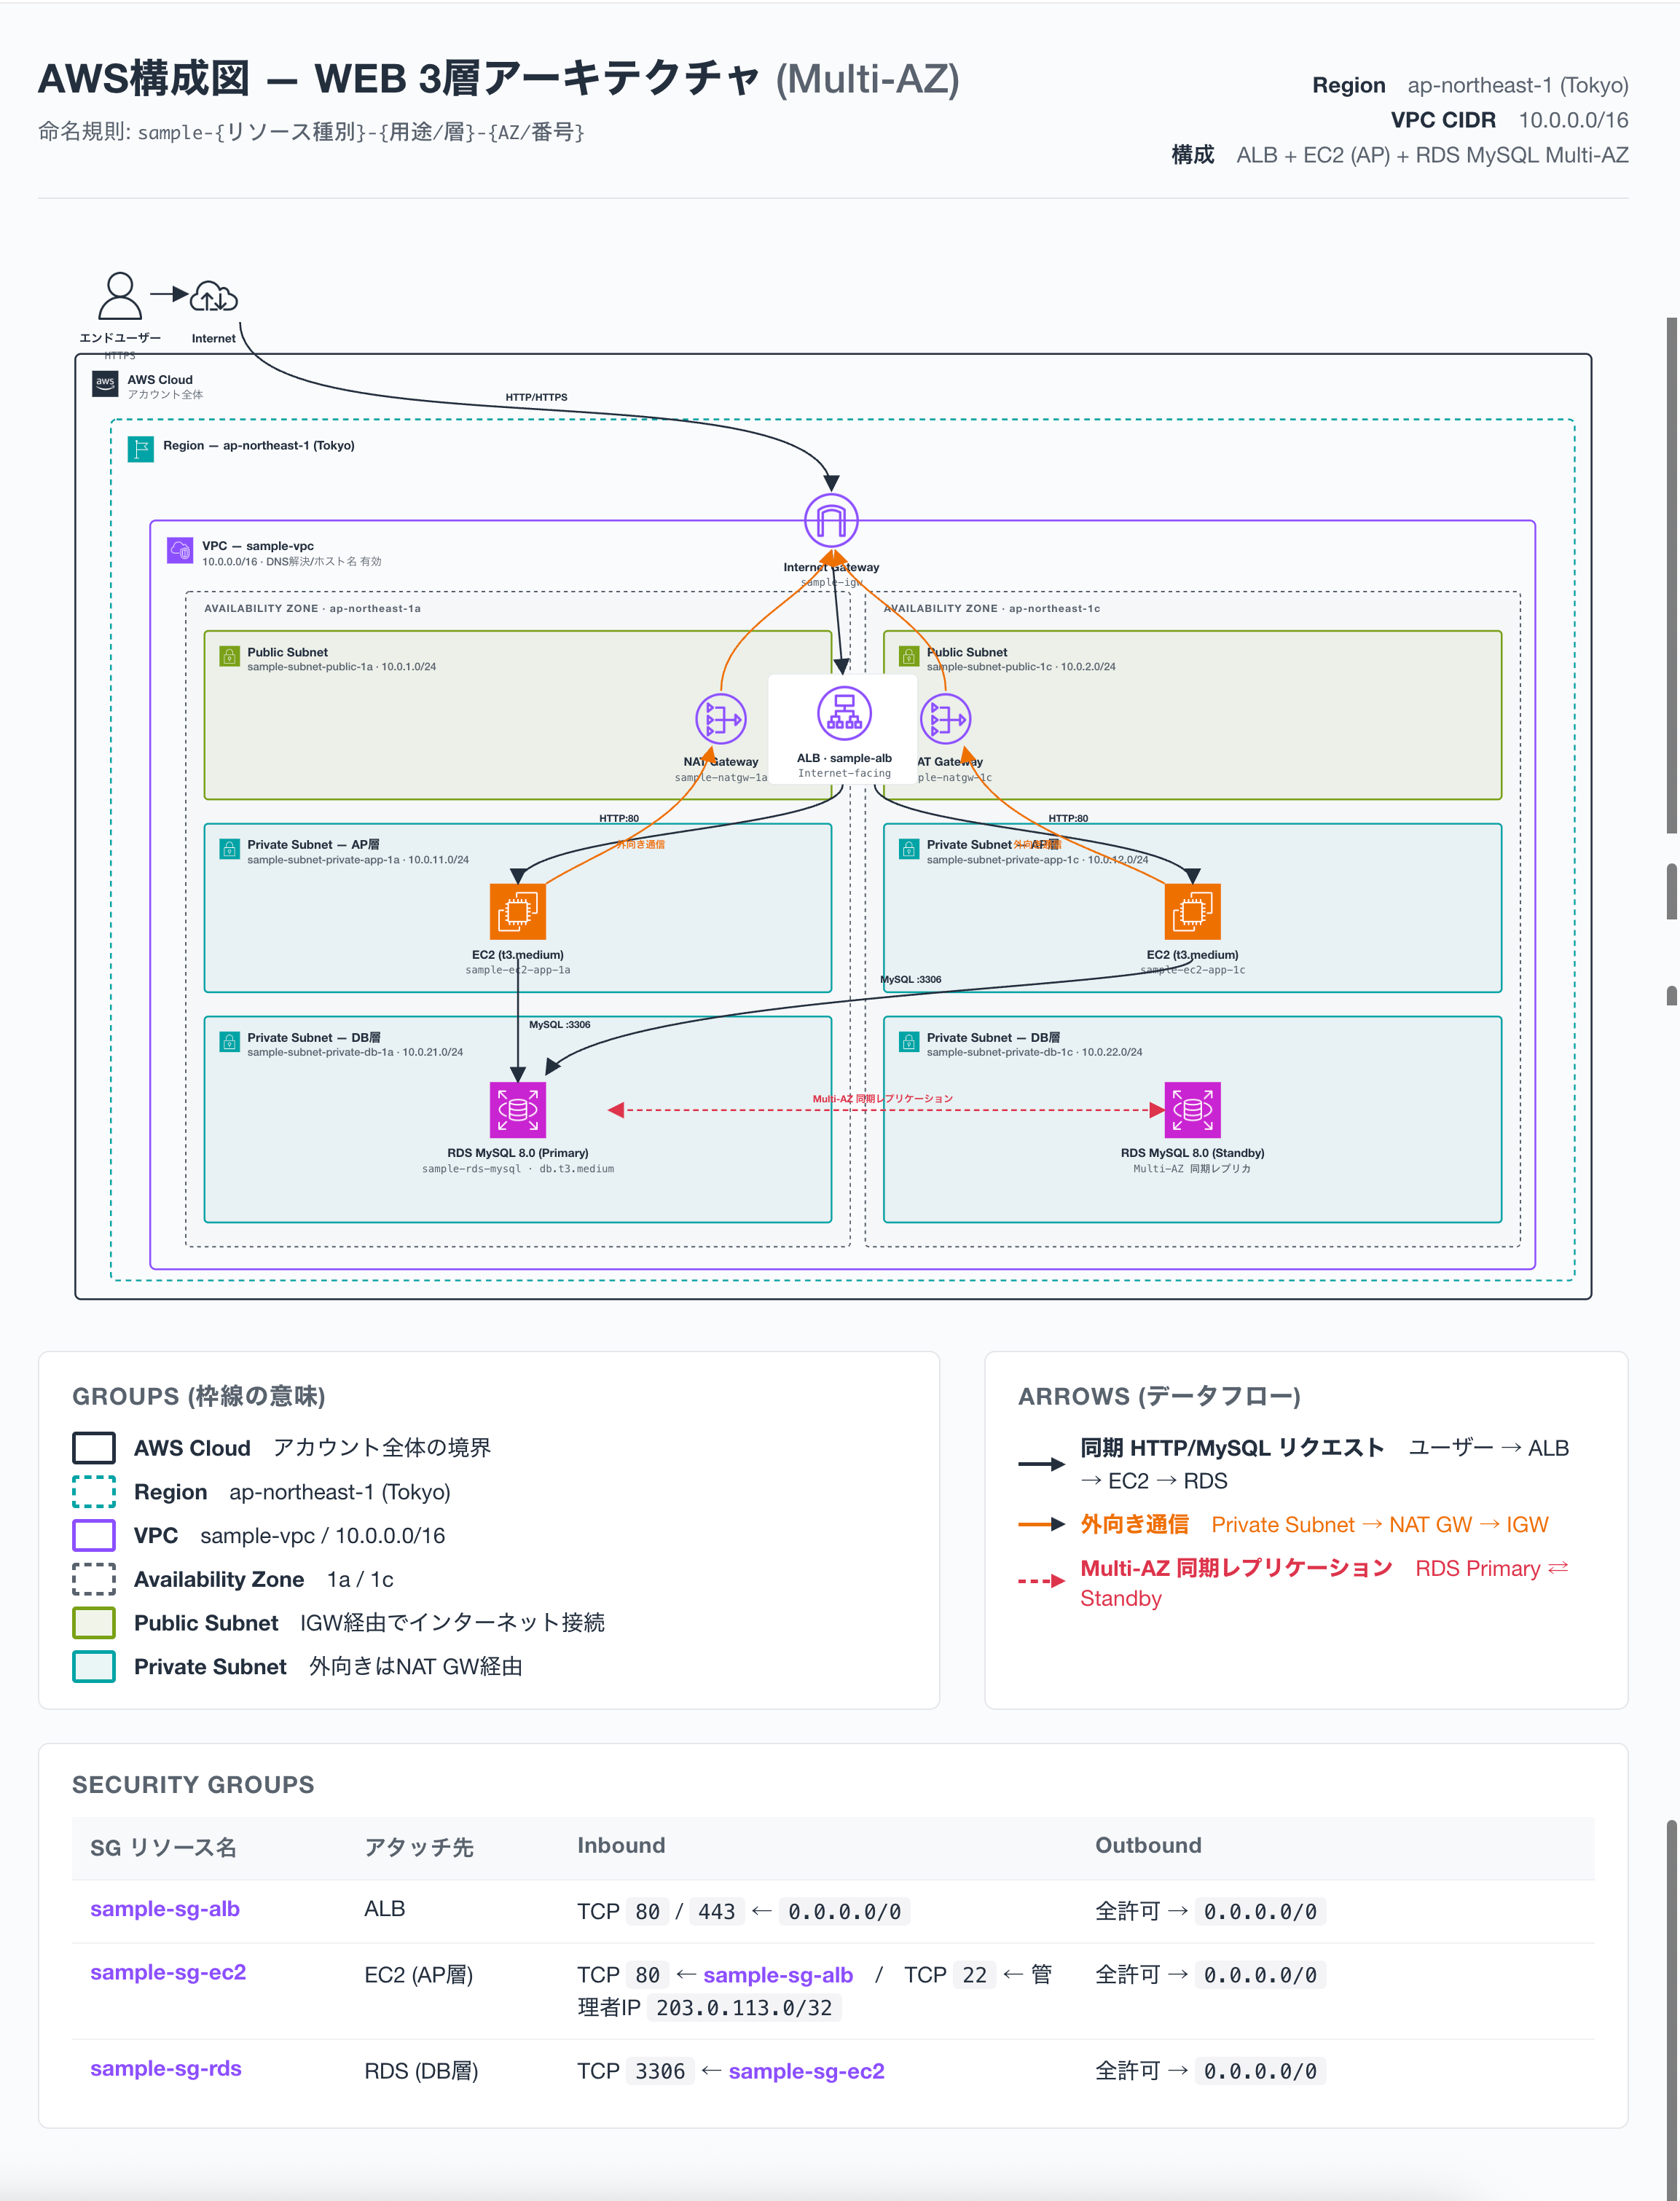The image size is (1680, 2201).
Task: Click the EC2 (AP層) attachment cell
Action: tap(418, 1975)
